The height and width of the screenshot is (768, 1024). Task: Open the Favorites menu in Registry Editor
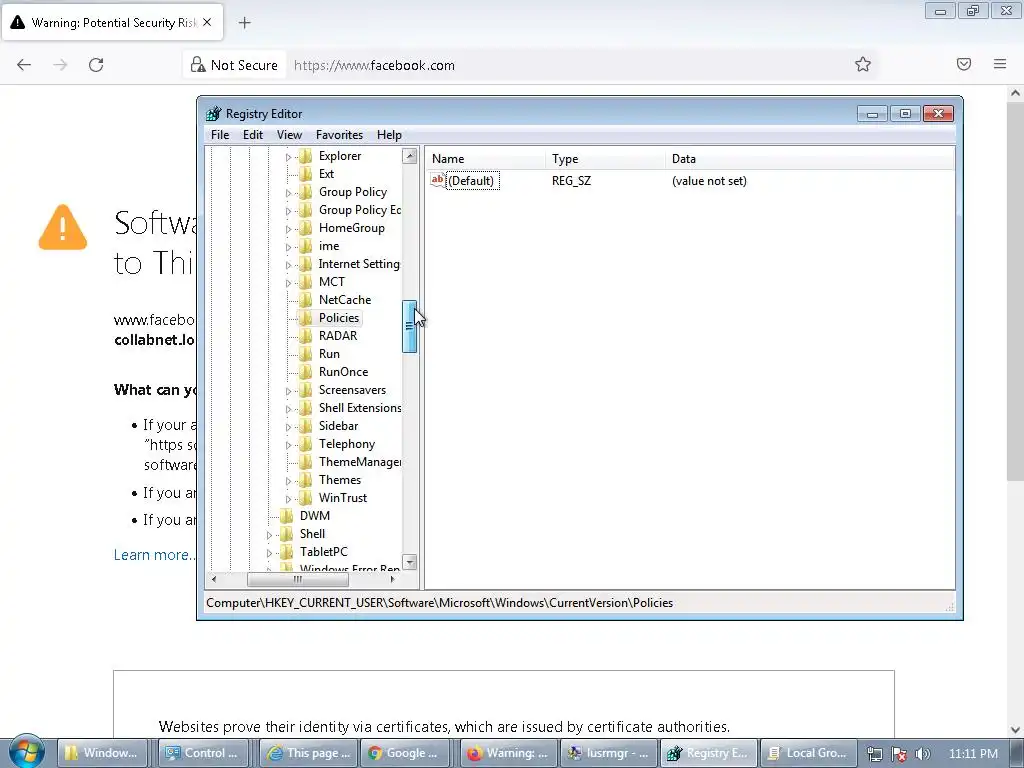coord(339,135)
